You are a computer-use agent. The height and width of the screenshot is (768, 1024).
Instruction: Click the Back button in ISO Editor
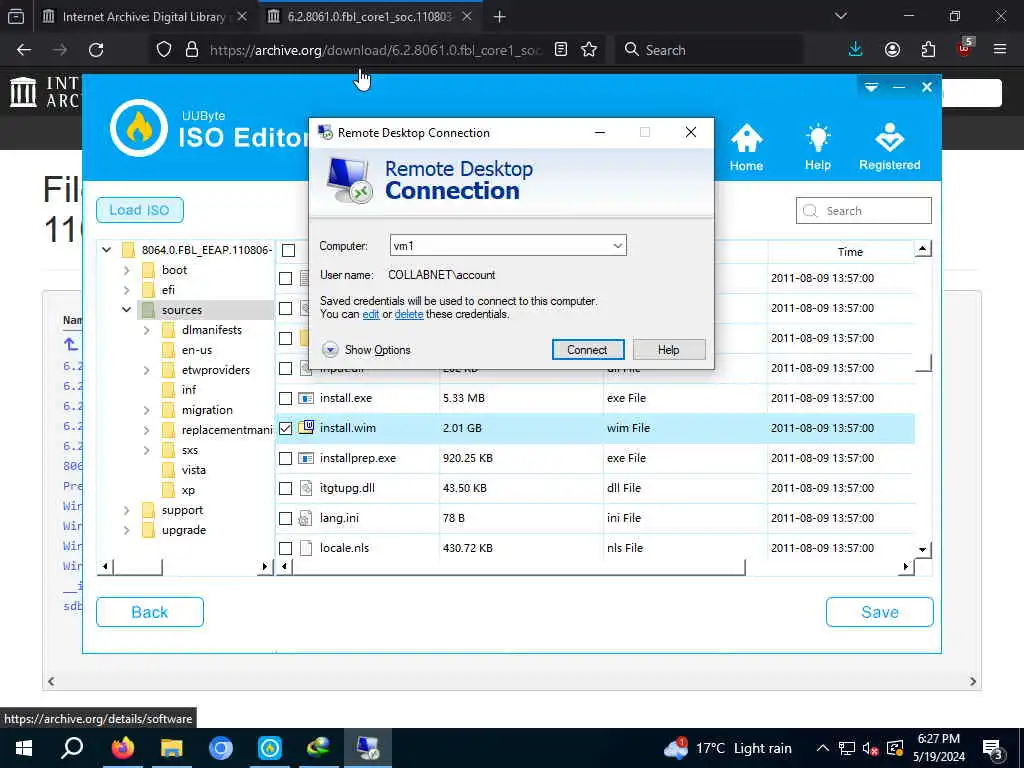pos(150,612)
